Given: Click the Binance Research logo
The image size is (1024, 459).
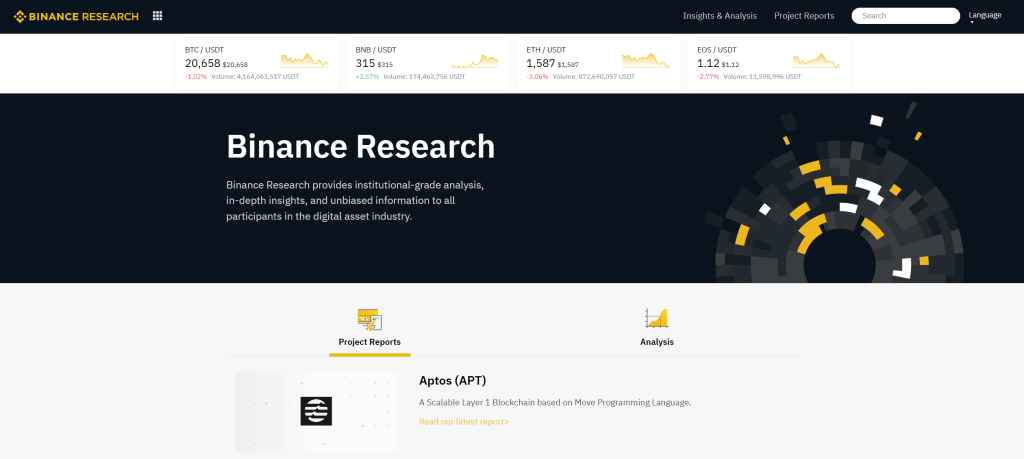Looking at the screenshot, I should (x=76, y=16).
